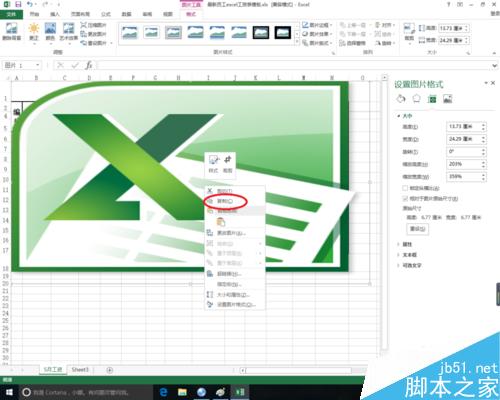Viewport: 500px width, 400px height.
Task: Open the Reset Picture dropdown arrow
Action: pos(111,43)
